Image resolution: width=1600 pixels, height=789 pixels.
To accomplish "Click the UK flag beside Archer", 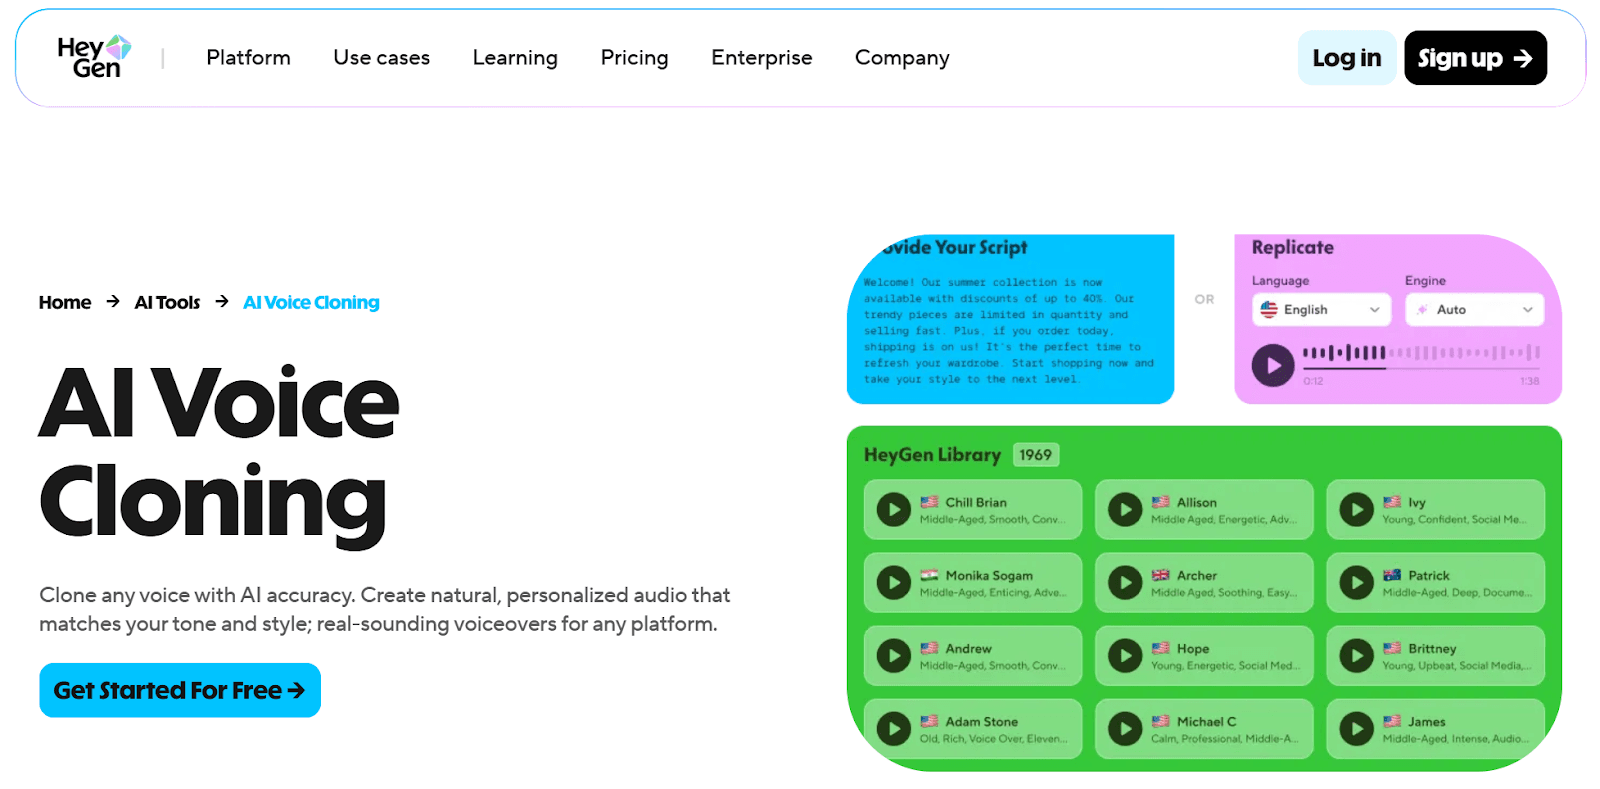I will [1160, 575].
